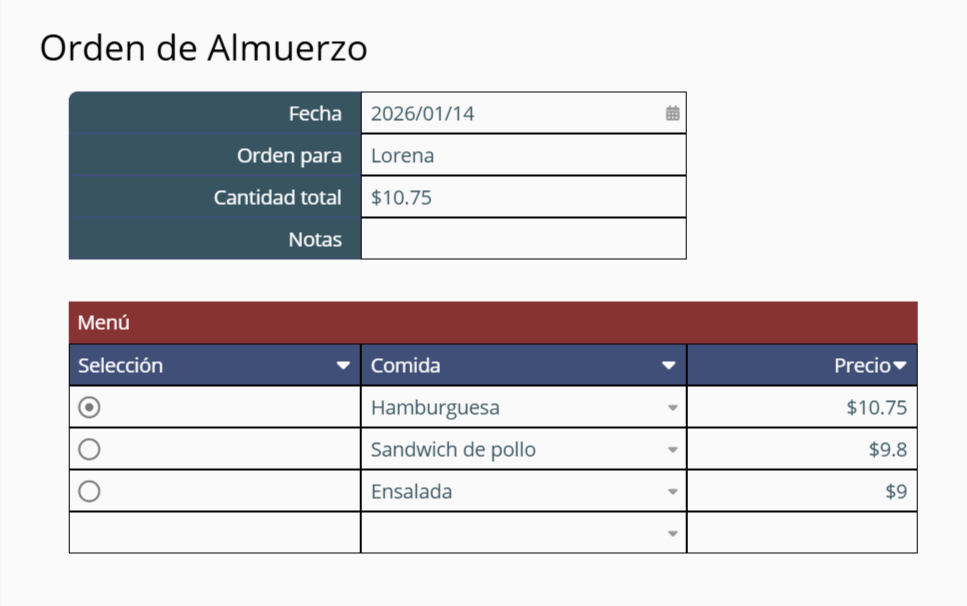Open the calendar picker icon in Fecha

coord(672,113)
